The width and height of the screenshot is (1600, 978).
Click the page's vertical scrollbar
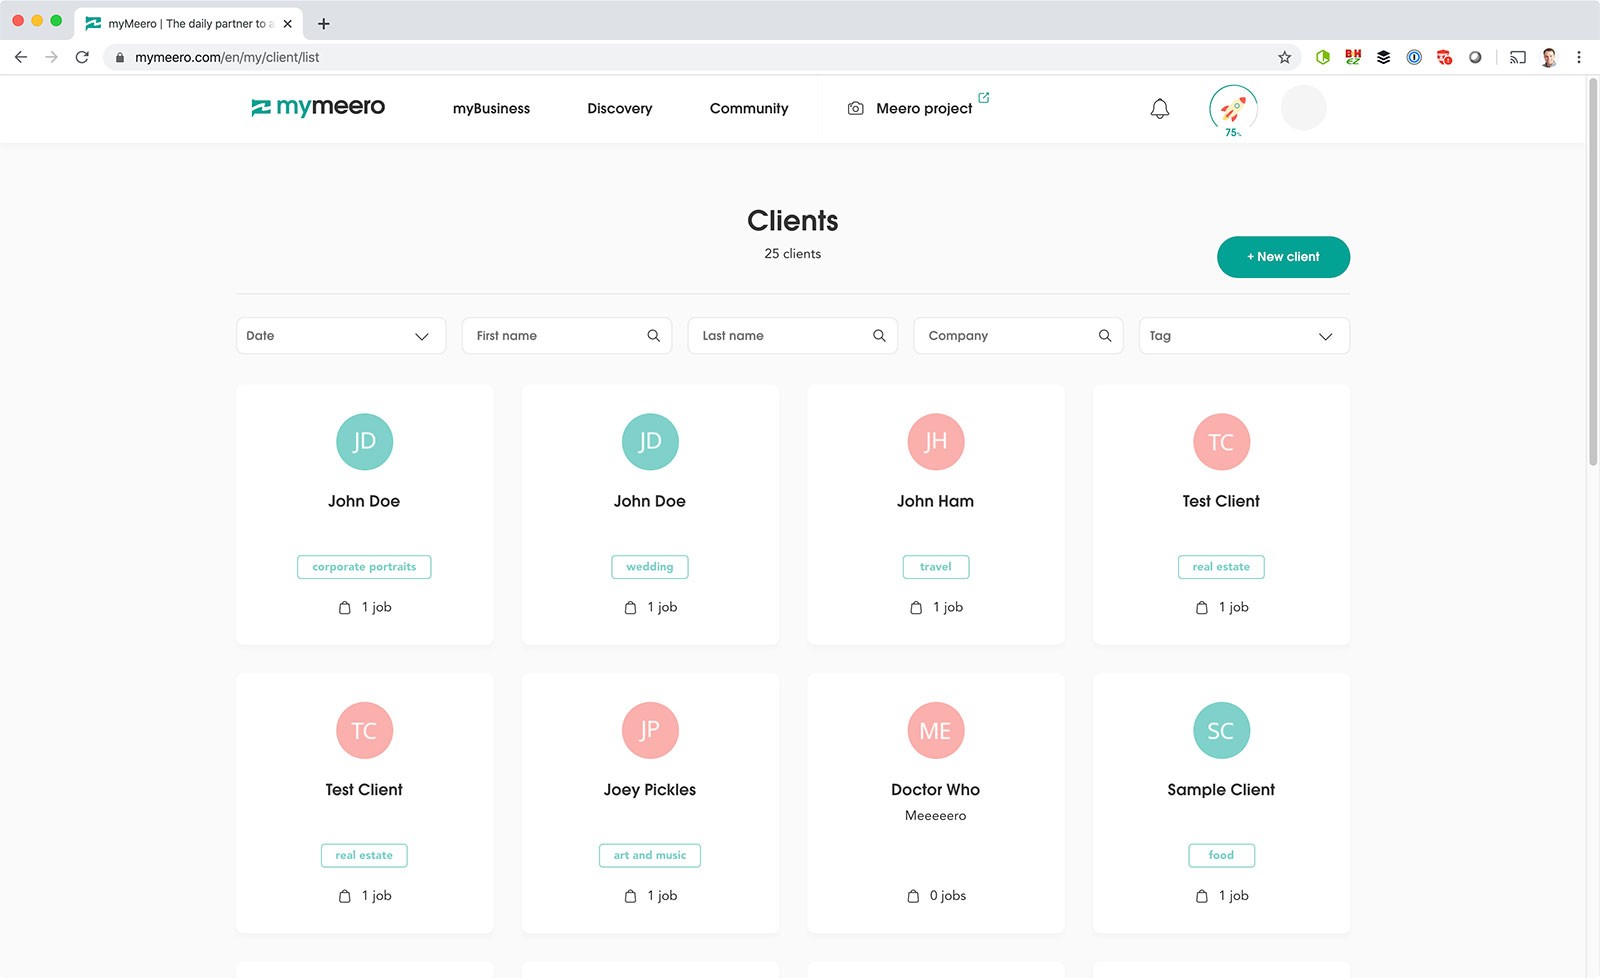(x=1593, y=270)
